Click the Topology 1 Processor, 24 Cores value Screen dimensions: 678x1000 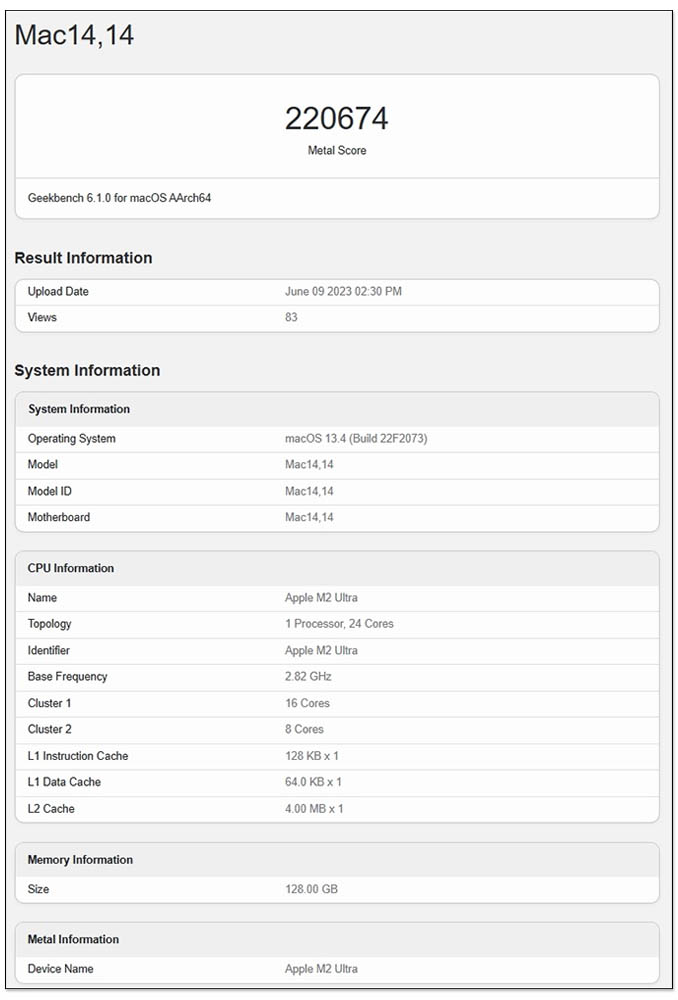[x=339, y=624]
